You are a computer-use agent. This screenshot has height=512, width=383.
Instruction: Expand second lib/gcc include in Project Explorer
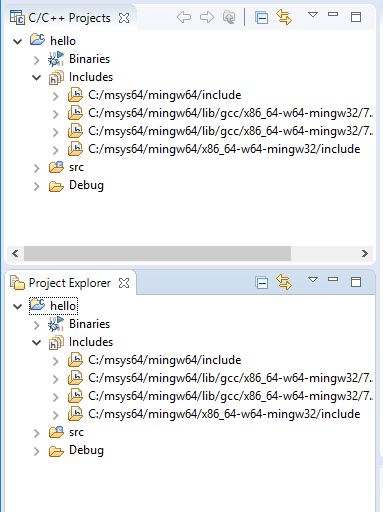pos(56,397)
